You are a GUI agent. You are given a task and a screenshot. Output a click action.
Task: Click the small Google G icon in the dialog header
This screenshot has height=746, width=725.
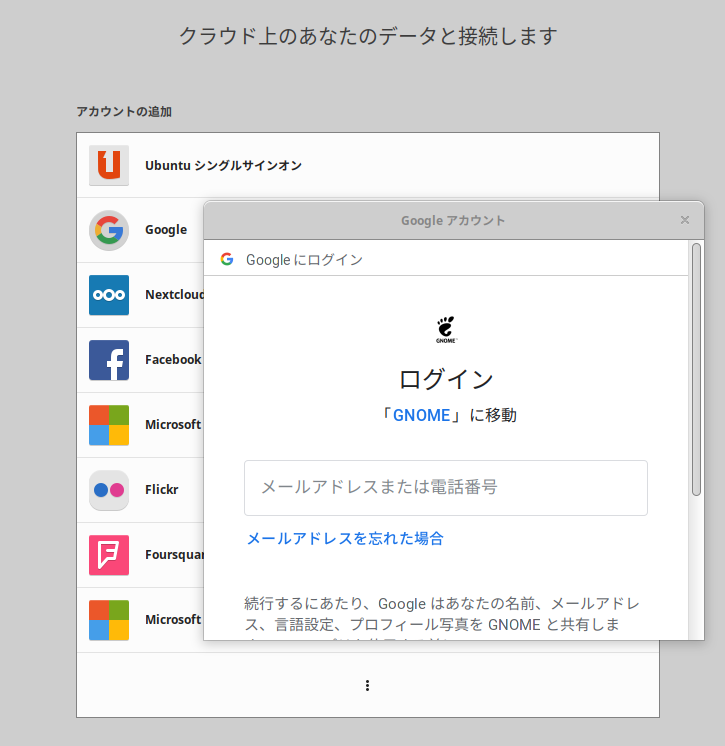point(227,259)
